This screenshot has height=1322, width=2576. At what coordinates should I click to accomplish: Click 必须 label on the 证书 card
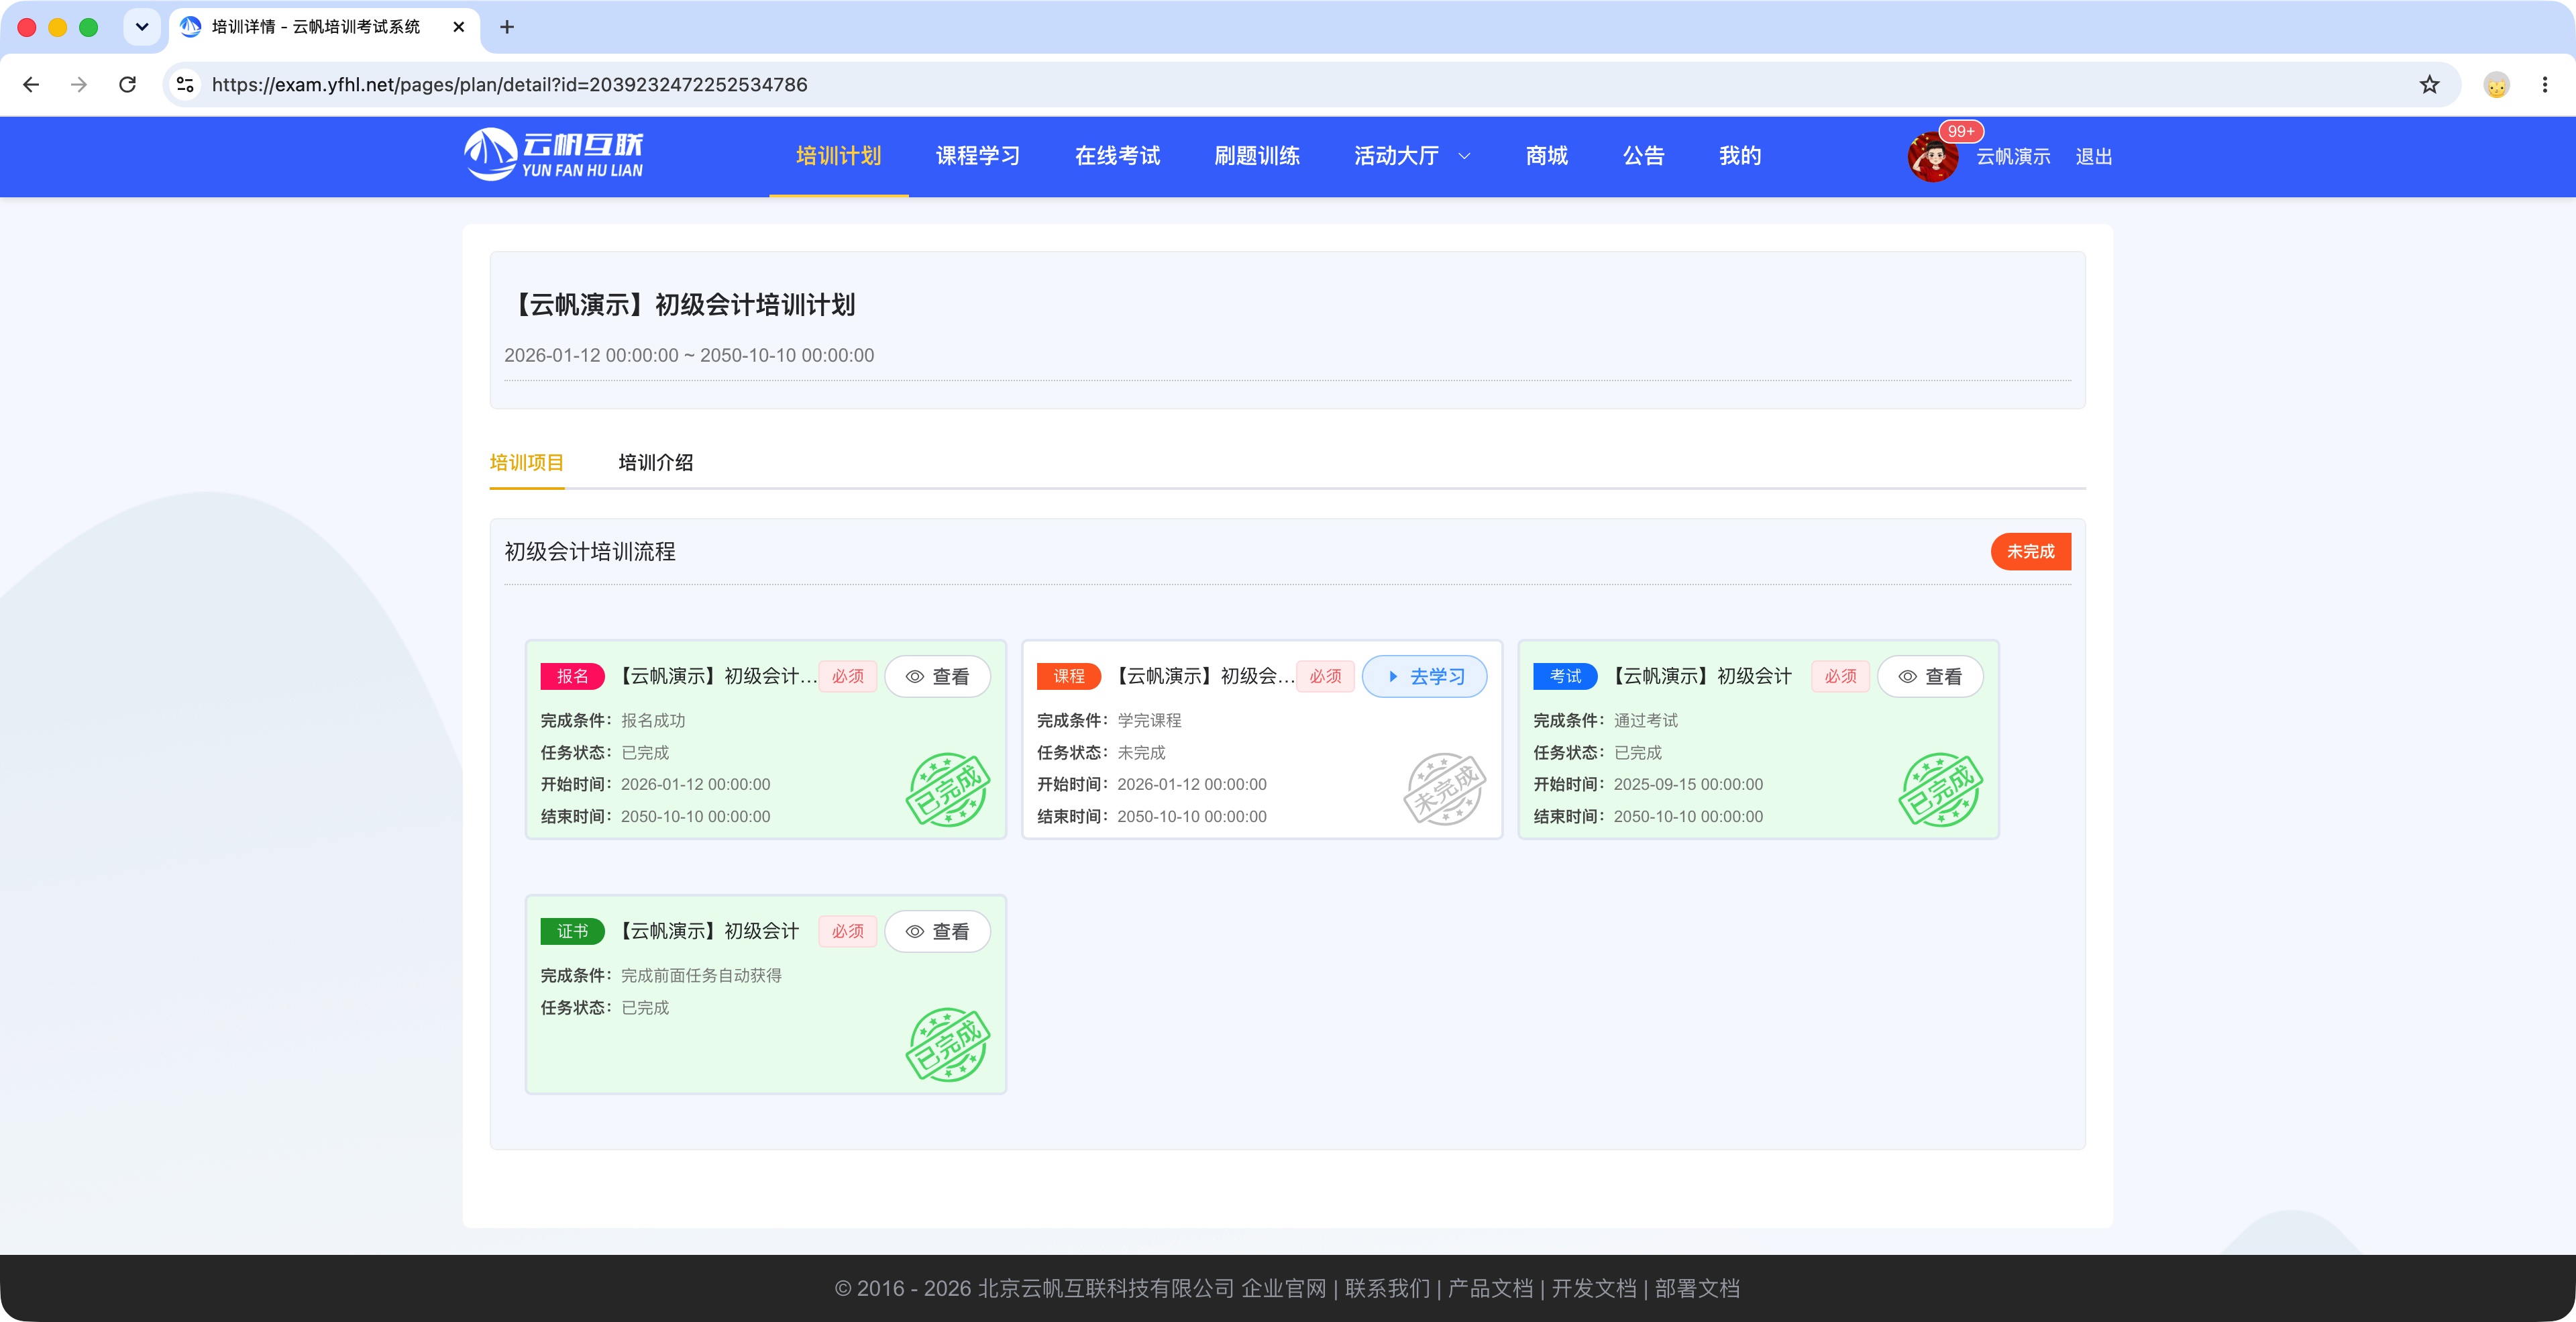847,932
